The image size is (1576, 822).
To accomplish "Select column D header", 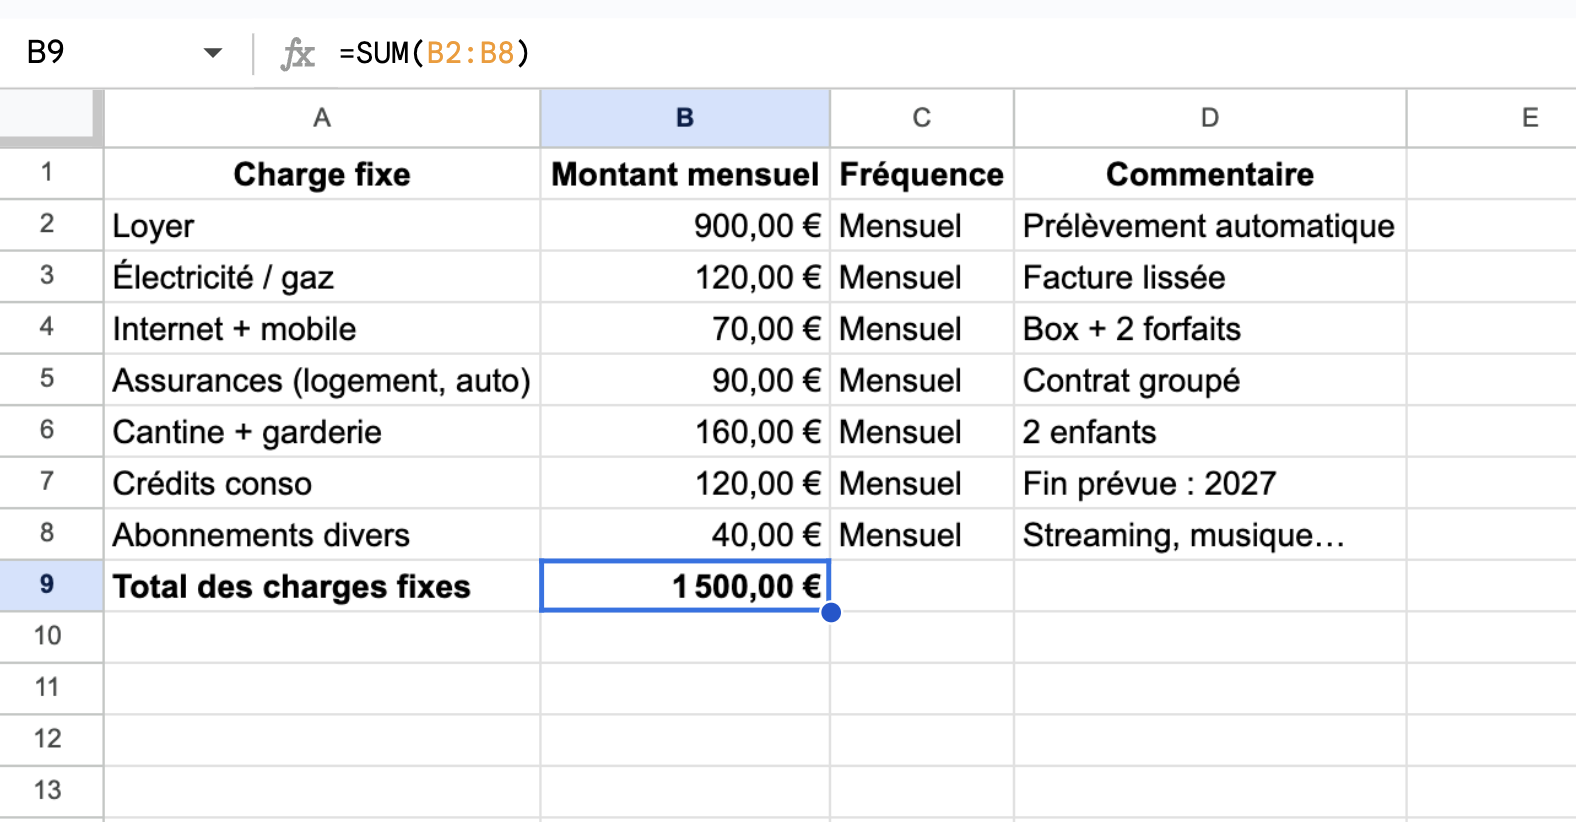I will click(x=1210, y=118).
